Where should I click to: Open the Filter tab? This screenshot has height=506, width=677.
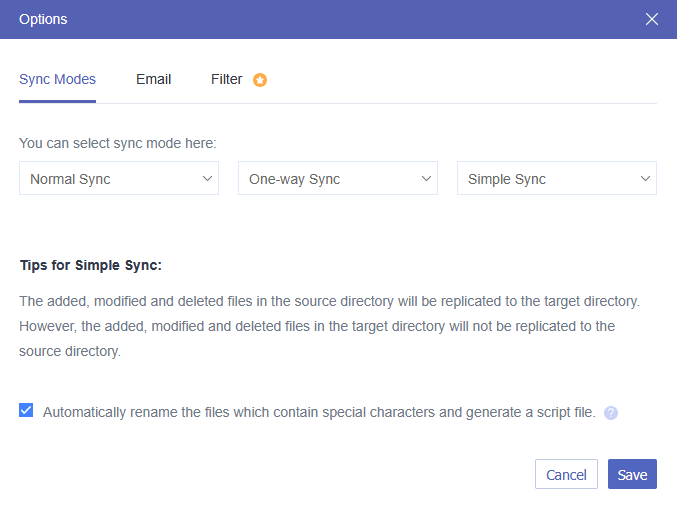(227, 79)
